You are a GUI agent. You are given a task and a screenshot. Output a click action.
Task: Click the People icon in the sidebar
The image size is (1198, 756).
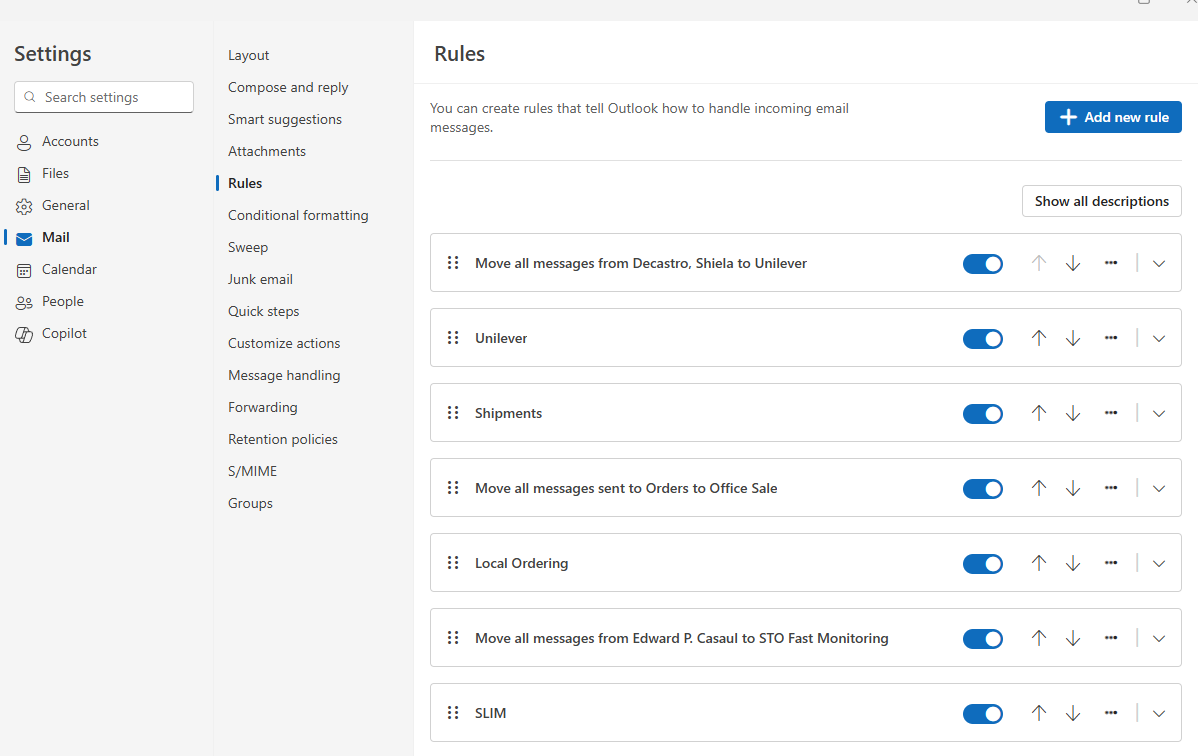tap(24, 302)
